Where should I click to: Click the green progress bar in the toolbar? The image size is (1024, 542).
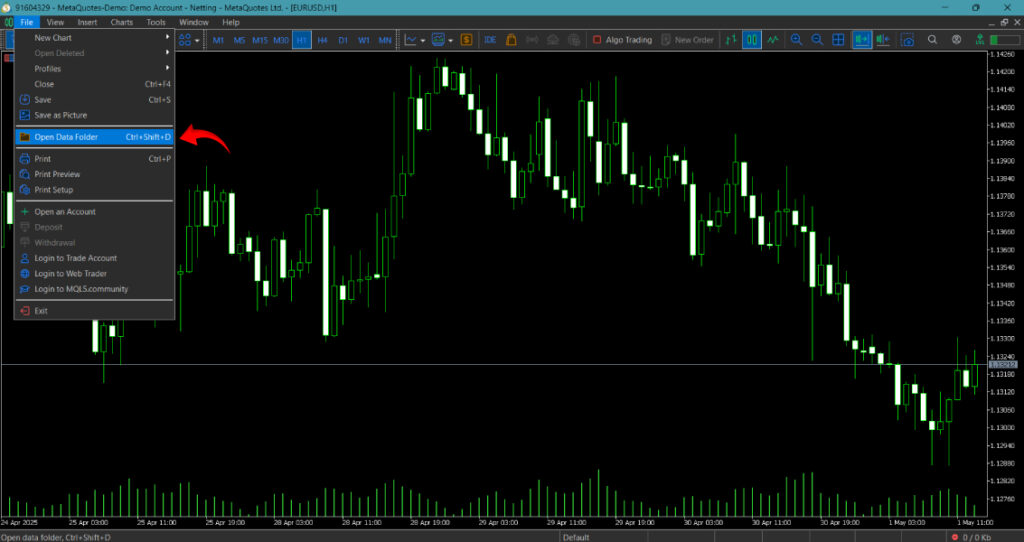click(1004, 40)
